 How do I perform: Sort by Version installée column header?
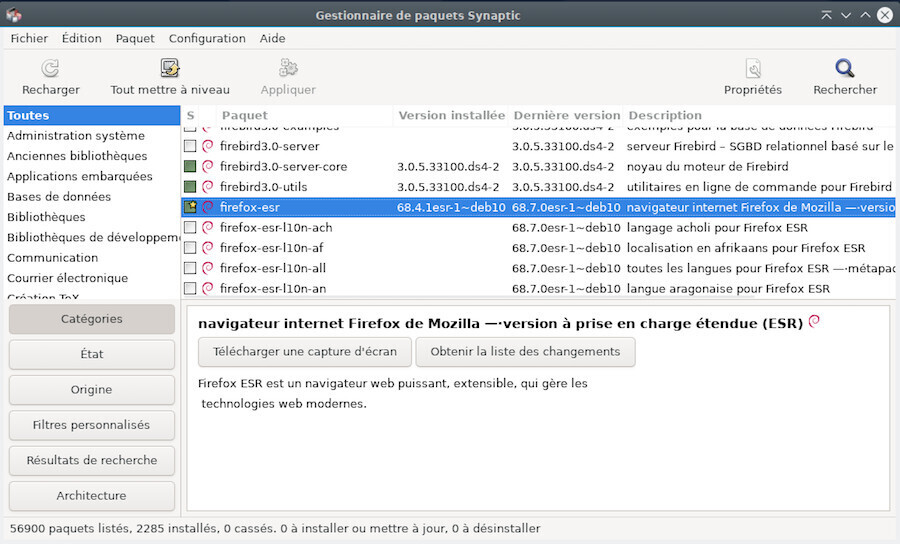click(x=451, y=115)
